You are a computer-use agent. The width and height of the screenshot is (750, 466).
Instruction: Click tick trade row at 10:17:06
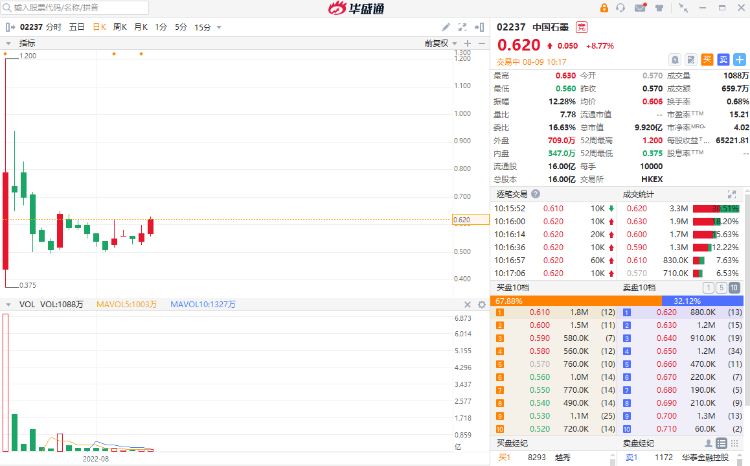tap(554, 273)
